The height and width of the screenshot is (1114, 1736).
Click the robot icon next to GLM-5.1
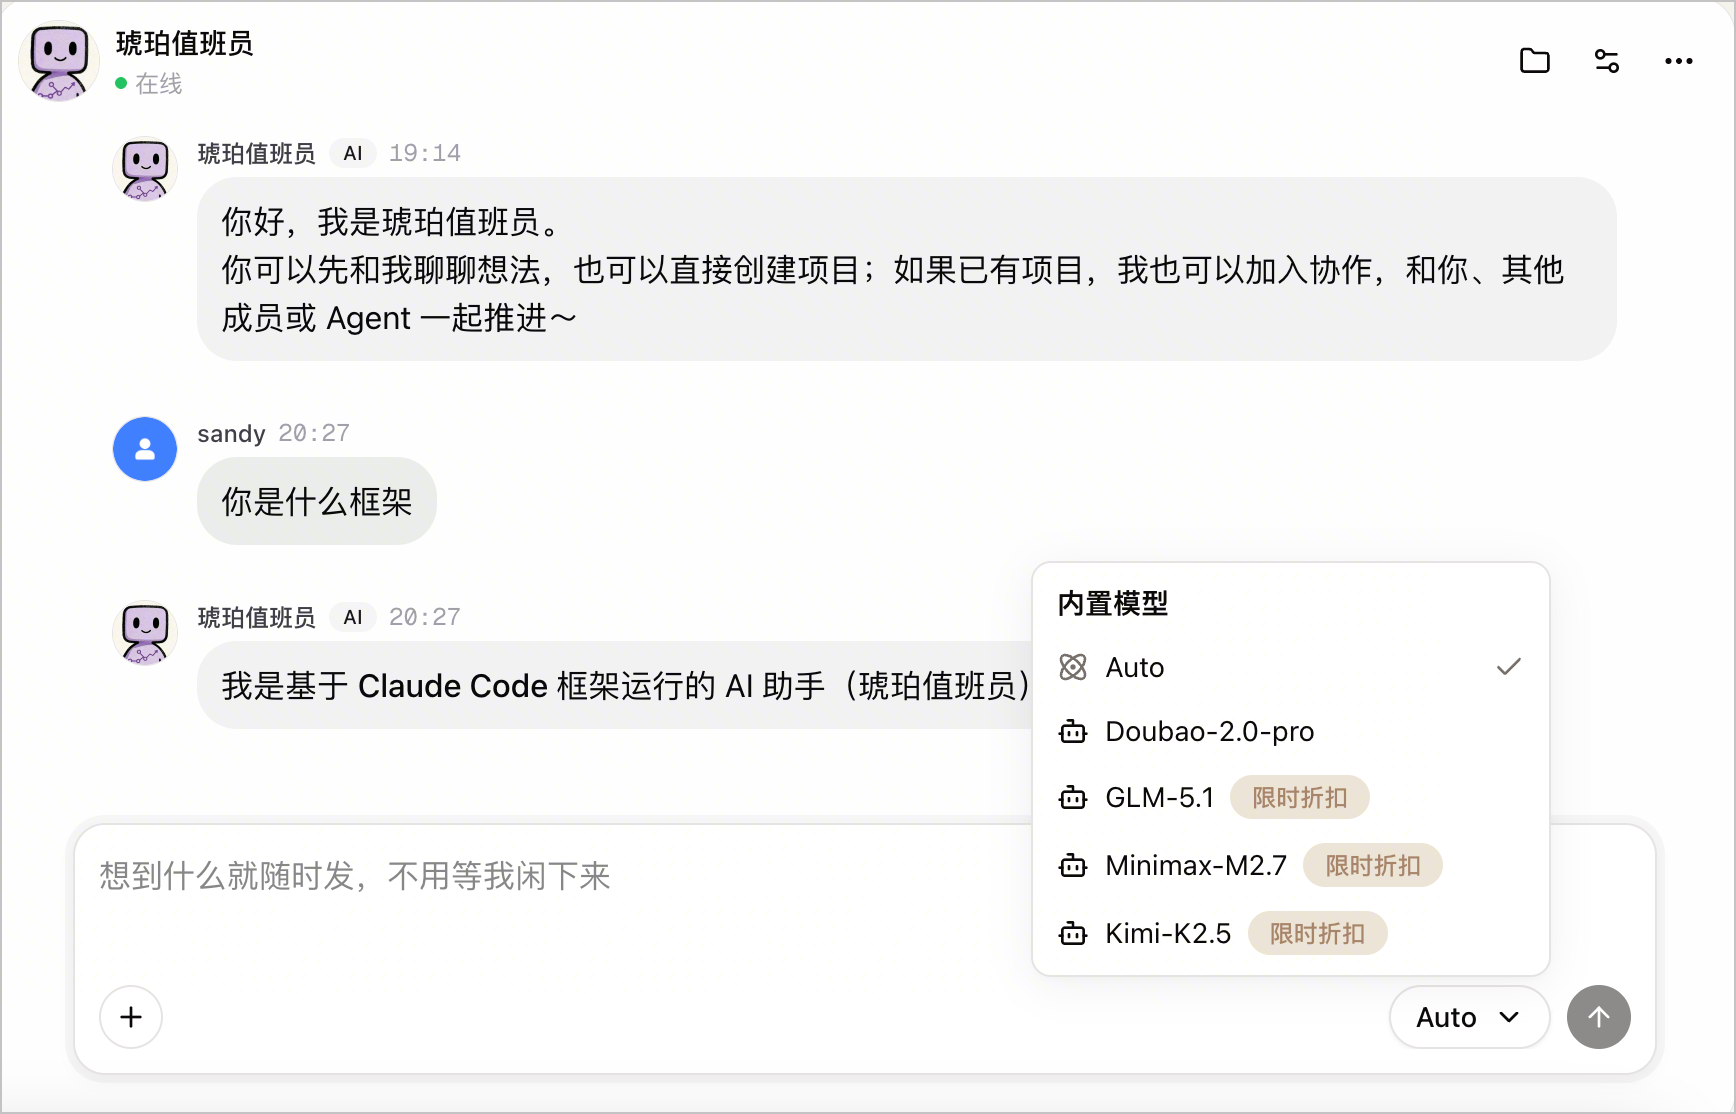click(x=1073, y=798)
